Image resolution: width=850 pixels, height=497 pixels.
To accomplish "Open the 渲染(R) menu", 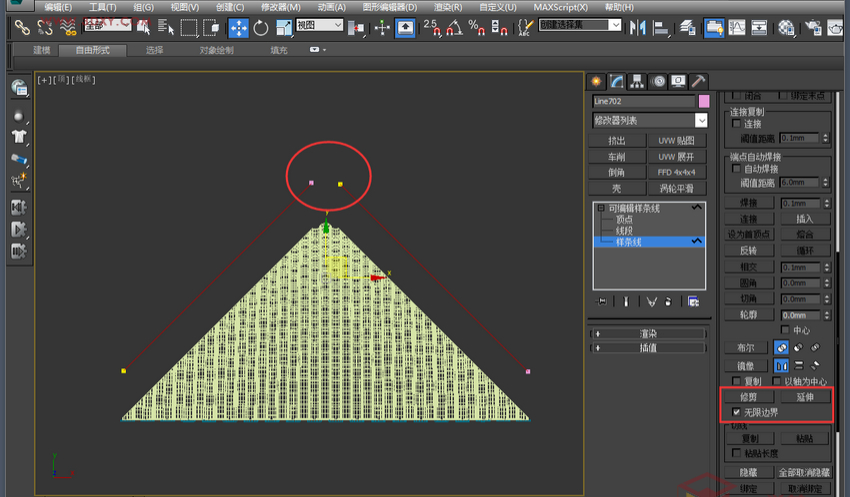I will pos(448,7).
